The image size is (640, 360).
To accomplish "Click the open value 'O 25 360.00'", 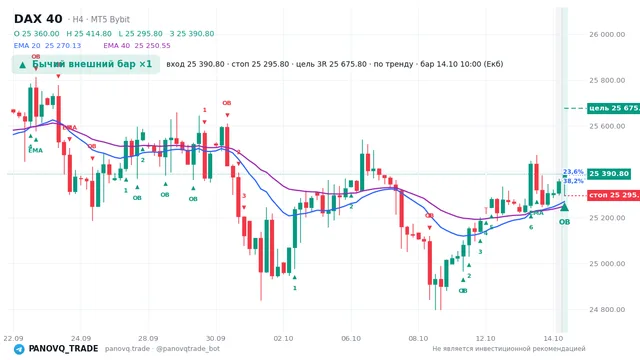I will (x=37, y=34).
